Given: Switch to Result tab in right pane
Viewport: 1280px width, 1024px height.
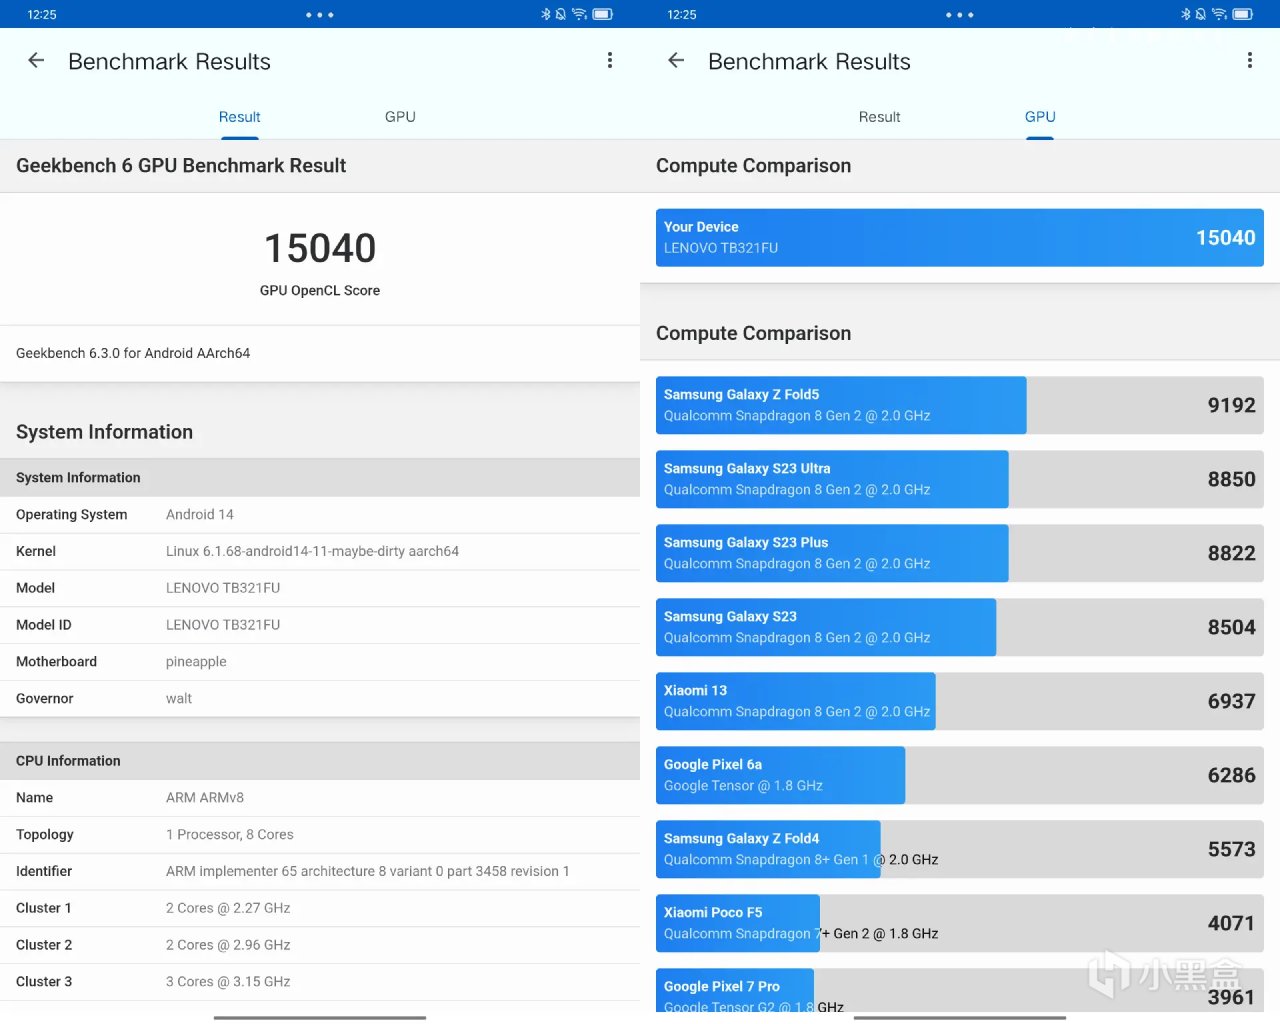Looking at the screenshot, I should [879, 117].
